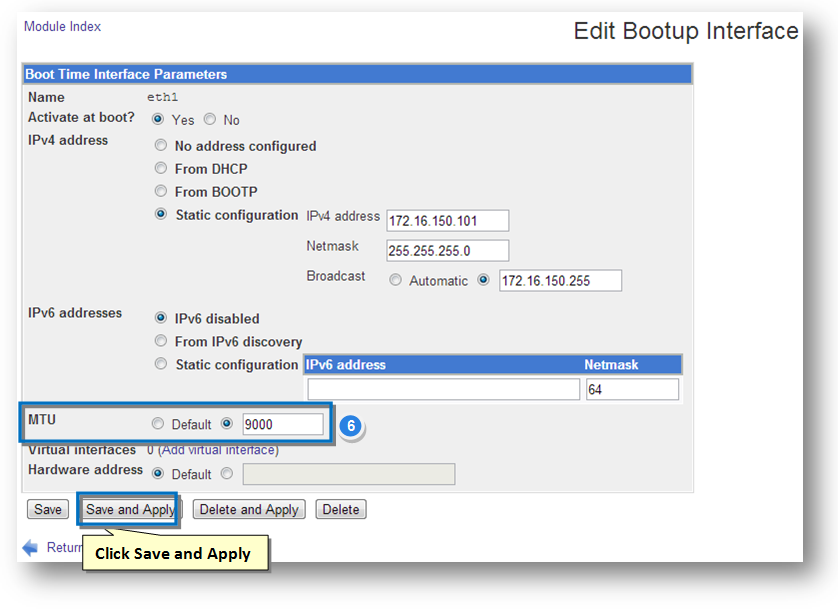Viewport: 838px width, 610px height.
Task: Select IPv6 Static configuration radio button
Action: click(160, 364)
